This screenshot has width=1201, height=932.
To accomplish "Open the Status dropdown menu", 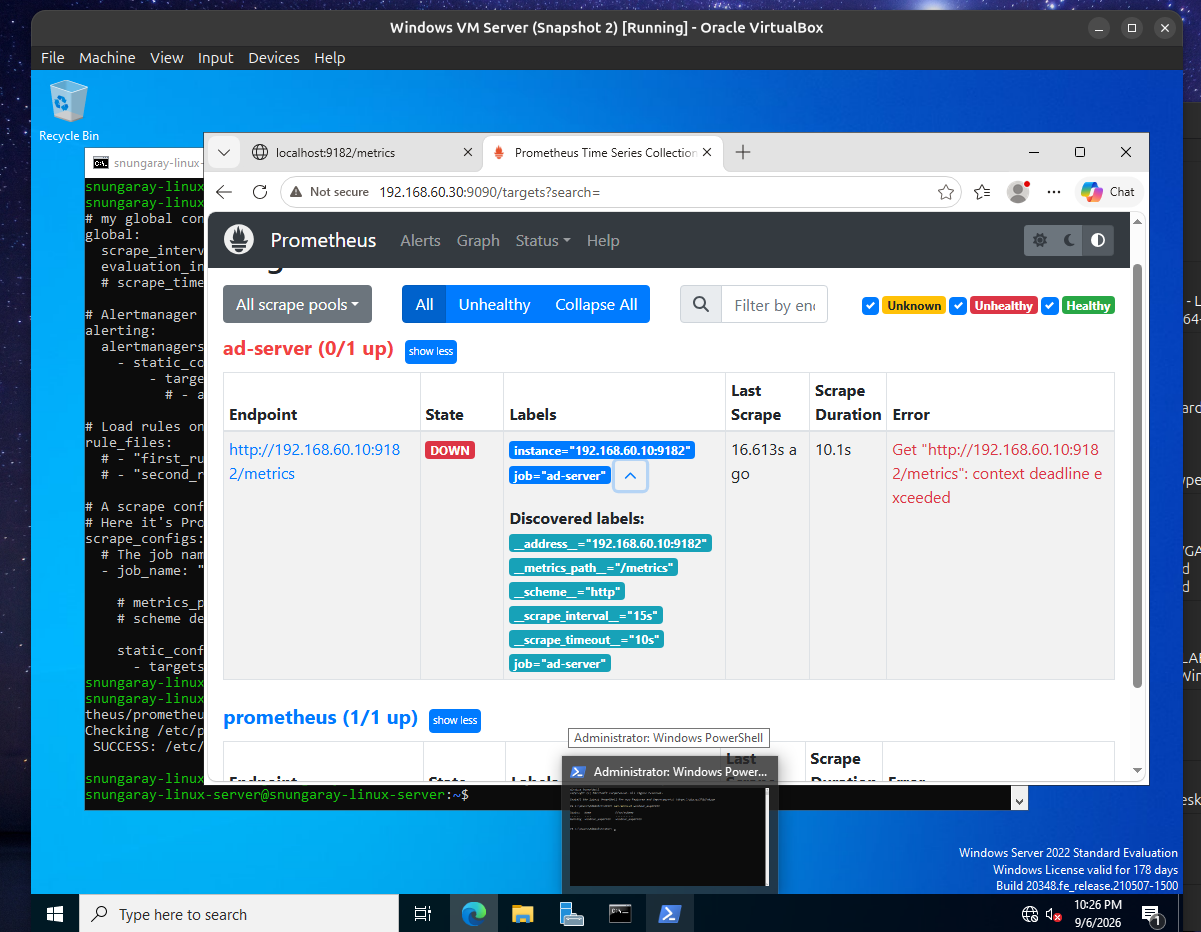I will (543, 240).
